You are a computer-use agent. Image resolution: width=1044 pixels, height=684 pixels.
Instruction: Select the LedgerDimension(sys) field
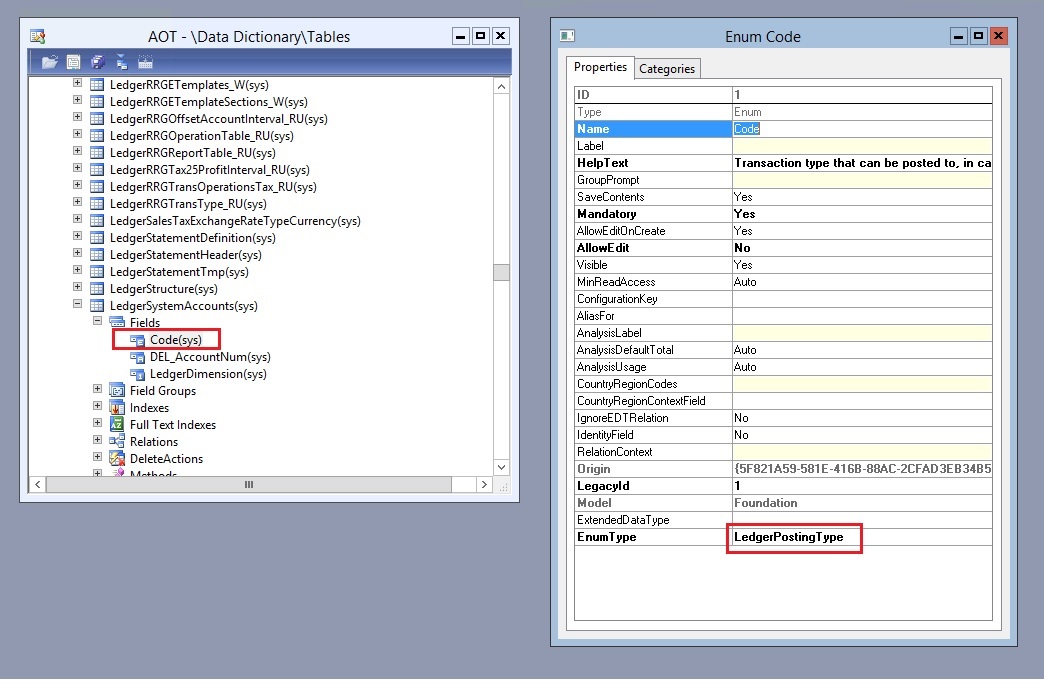coord(208,374)
